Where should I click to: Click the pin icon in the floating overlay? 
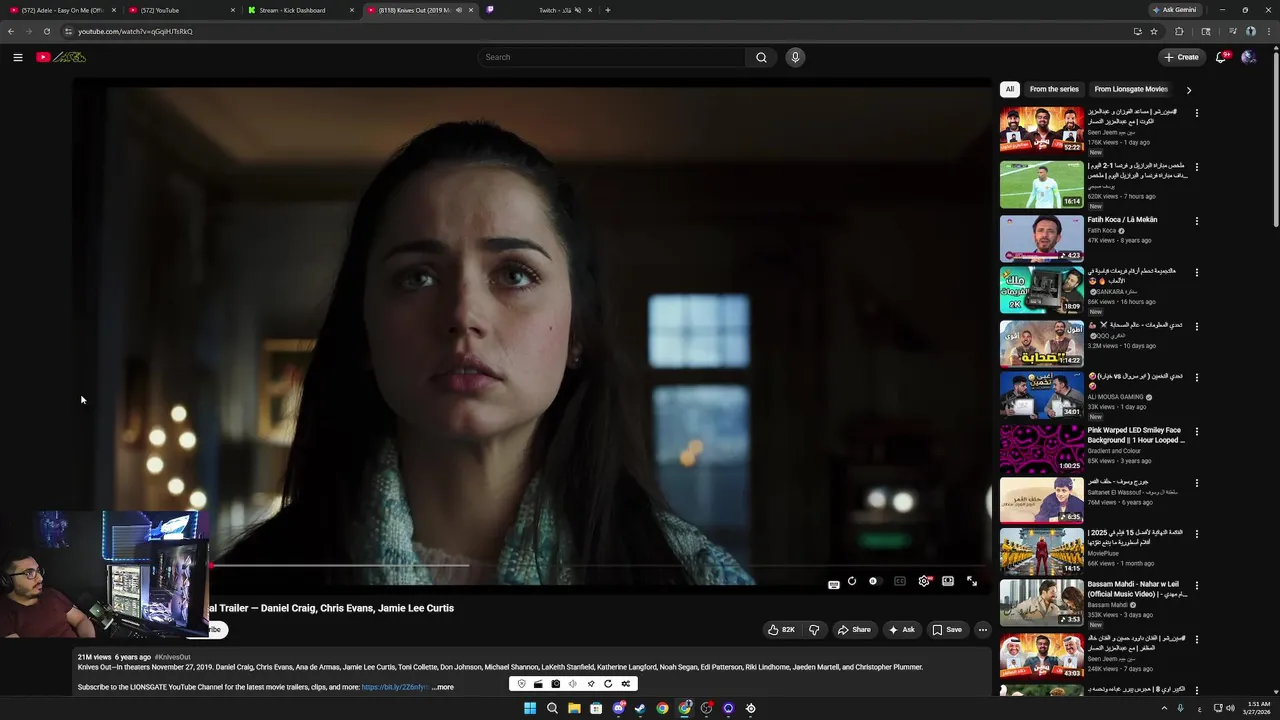[x=591, y=684]
